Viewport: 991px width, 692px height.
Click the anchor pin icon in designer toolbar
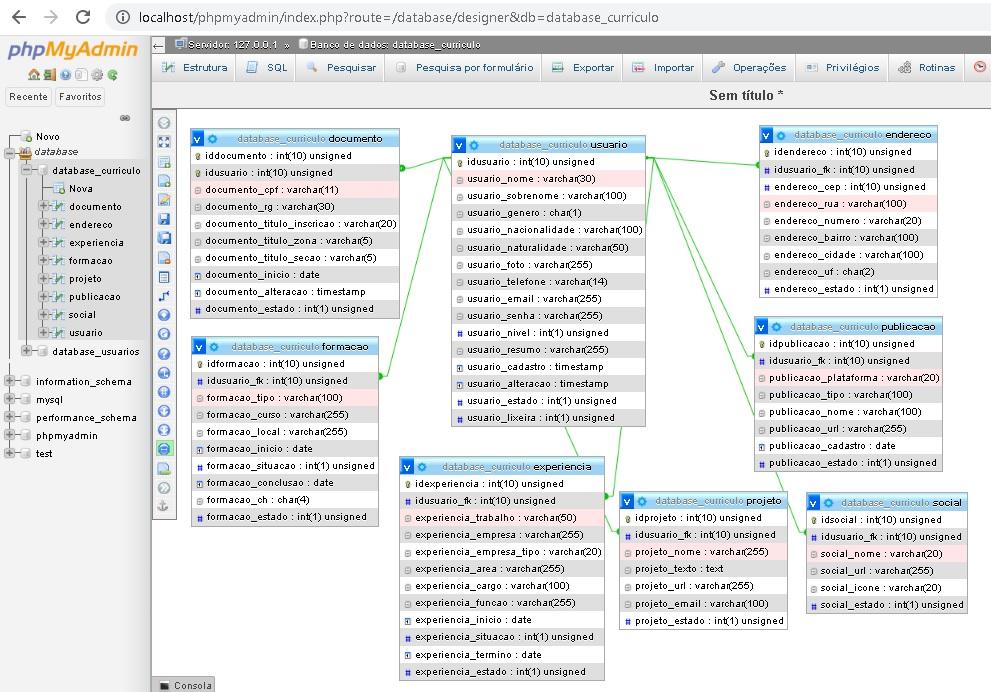click(164, 506)
